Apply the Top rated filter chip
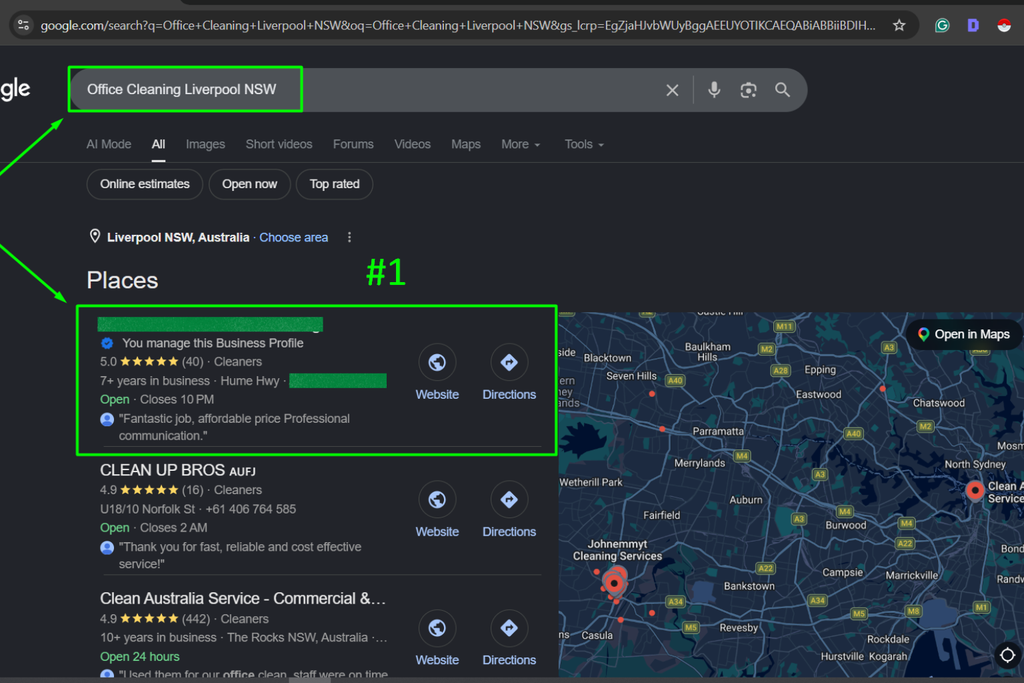The width and height of the screenshot is (1024, 683). [334, 184]
